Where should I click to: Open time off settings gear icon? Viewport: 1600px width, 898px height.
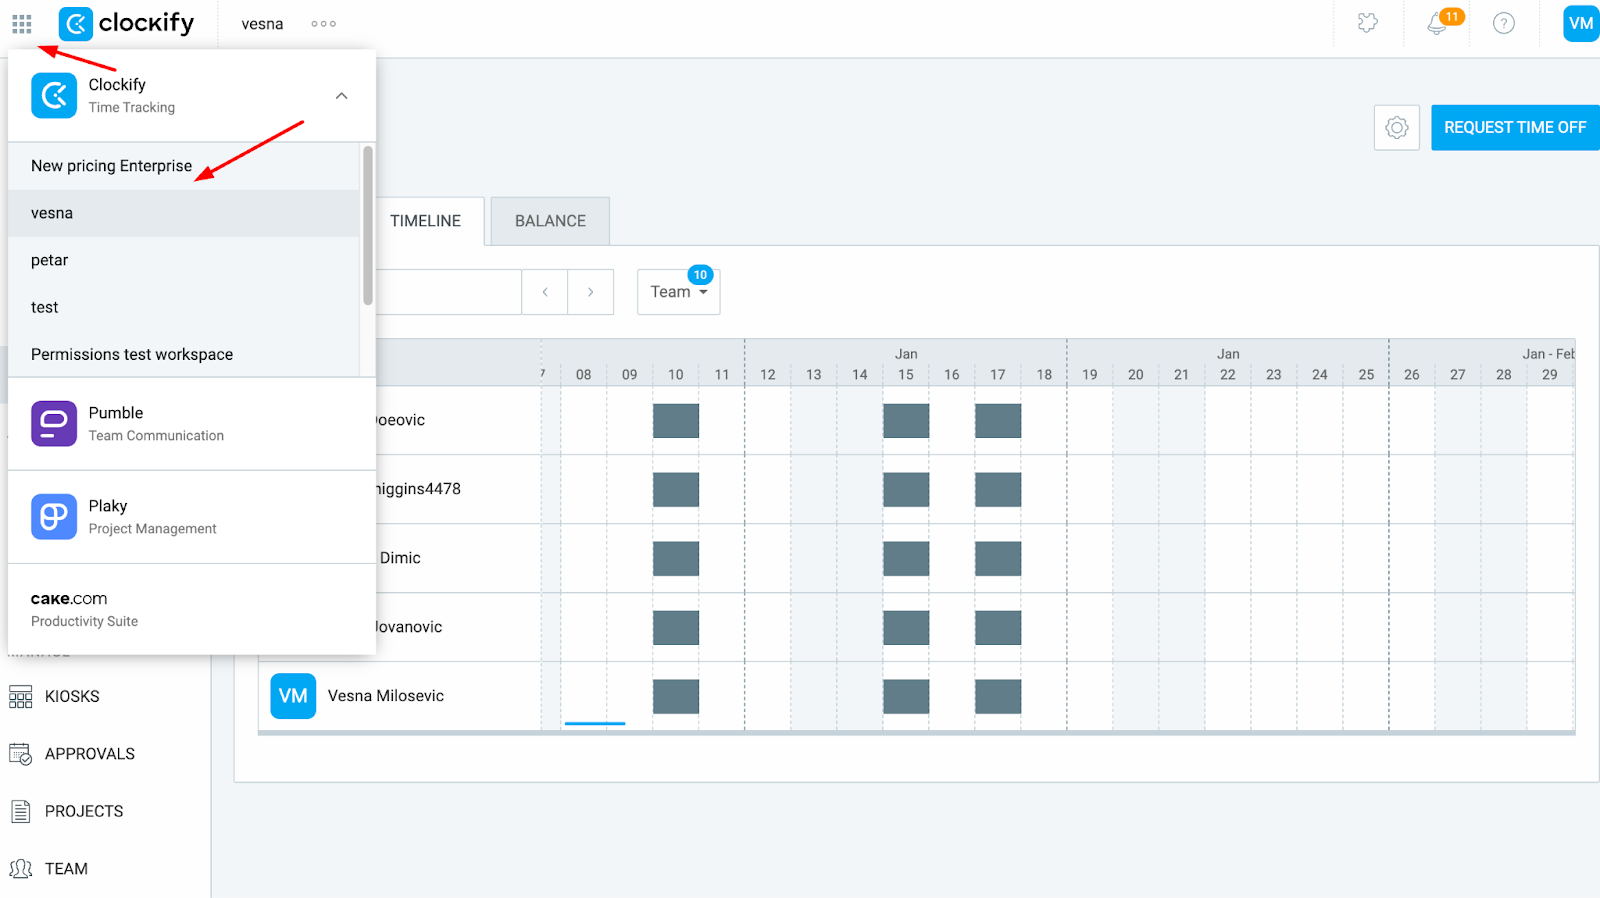(1397, 128)
